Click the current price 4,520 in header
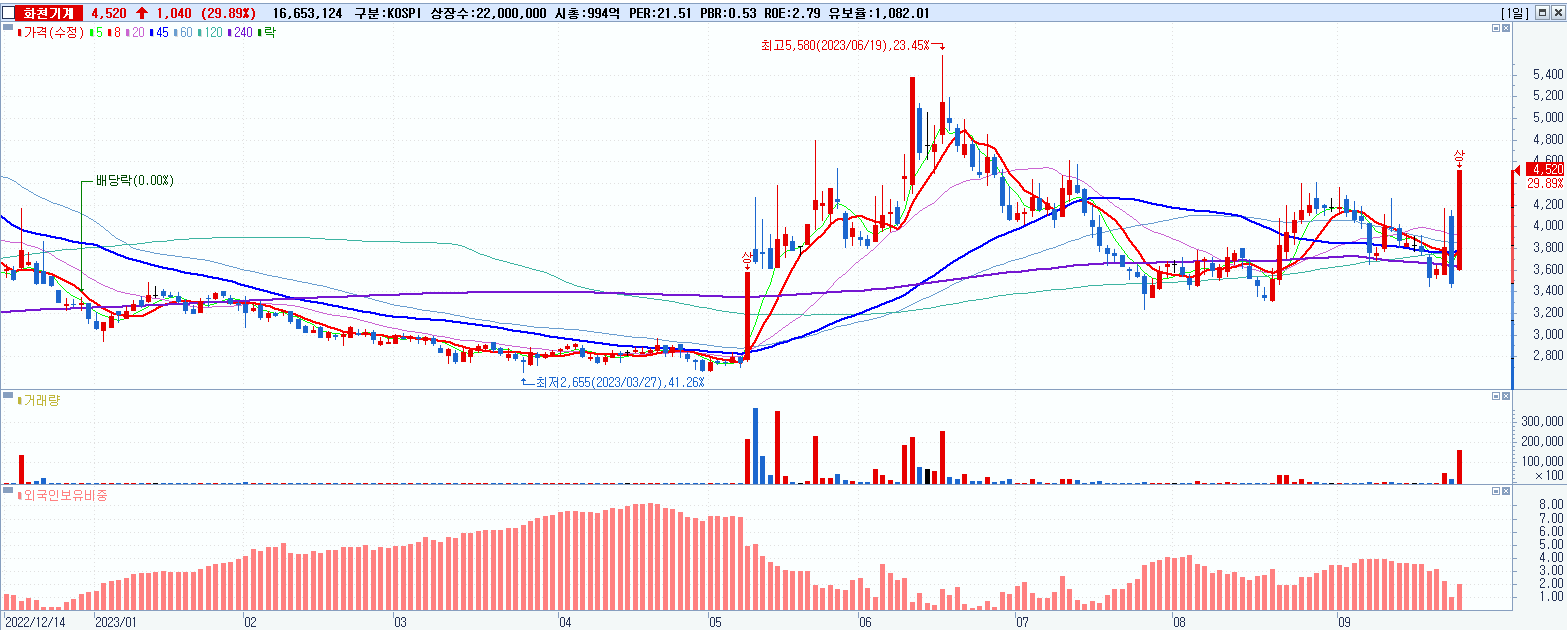The image size is (1567, 630). (x=108, y=13)
